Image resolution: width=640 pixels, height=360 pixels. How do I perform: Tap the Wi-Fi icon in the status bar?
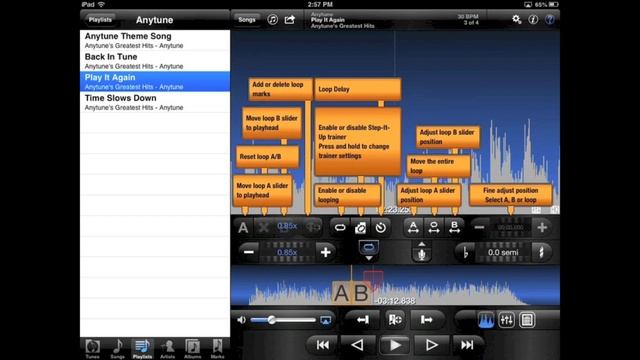click(x=101, y=4)
